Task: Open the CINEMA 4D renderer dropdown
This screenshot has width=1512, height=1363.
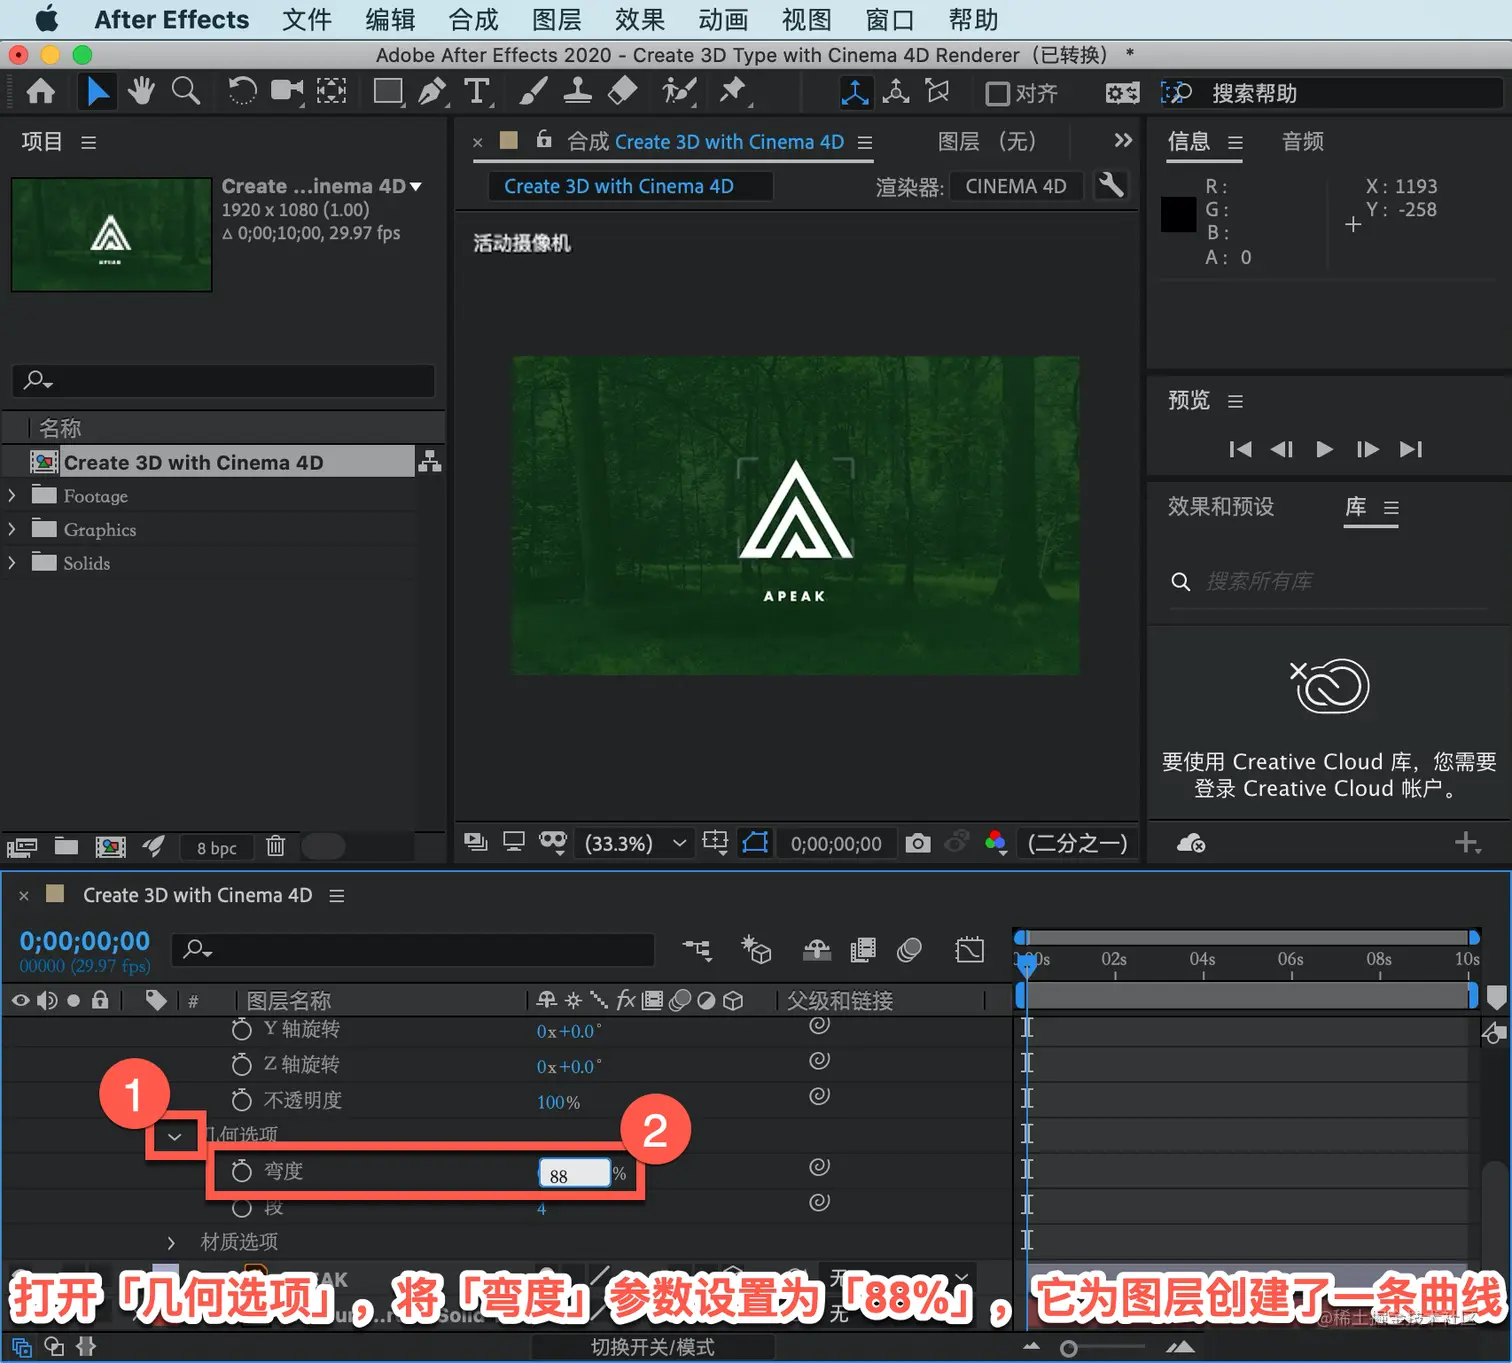Action: pos(1015,186)
